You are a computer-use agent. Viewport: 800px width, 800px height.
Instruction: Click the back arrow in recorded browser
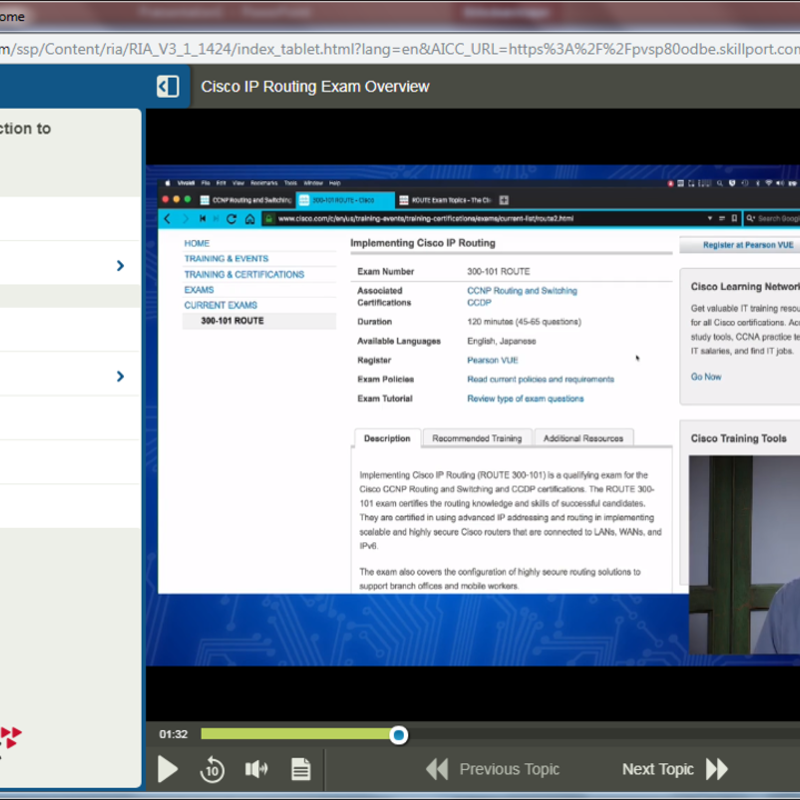pyautogui.click(x=167, y=218)
